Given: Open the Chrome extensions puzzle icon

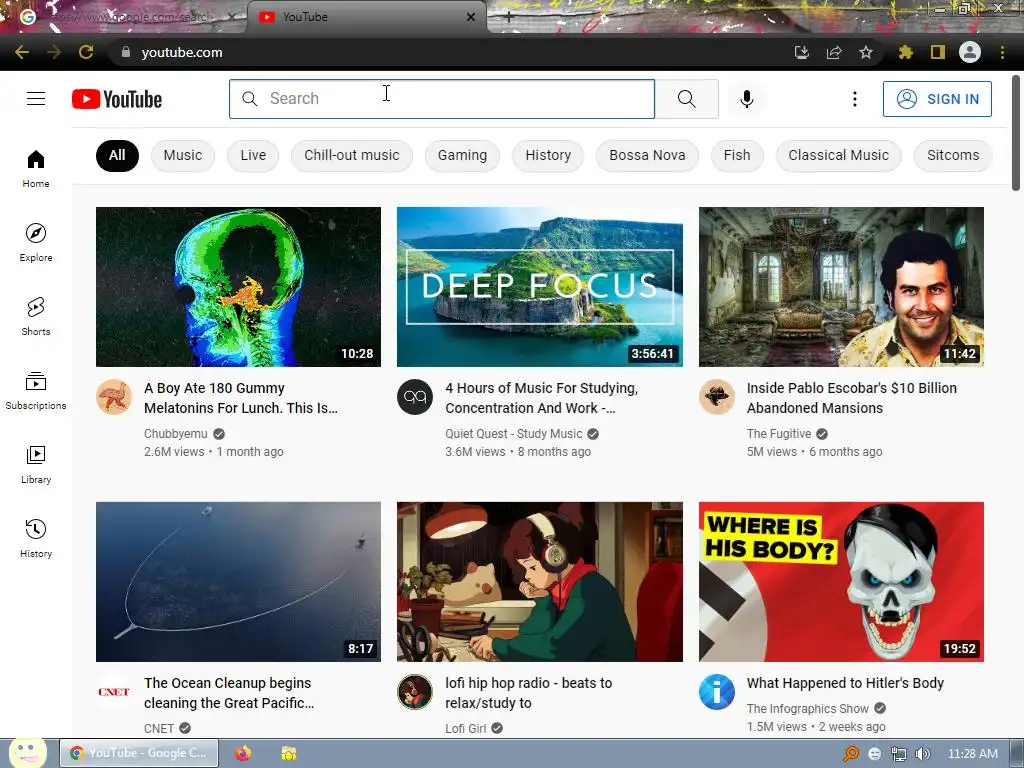Looking at the screenshot, I should pos(905,52).
